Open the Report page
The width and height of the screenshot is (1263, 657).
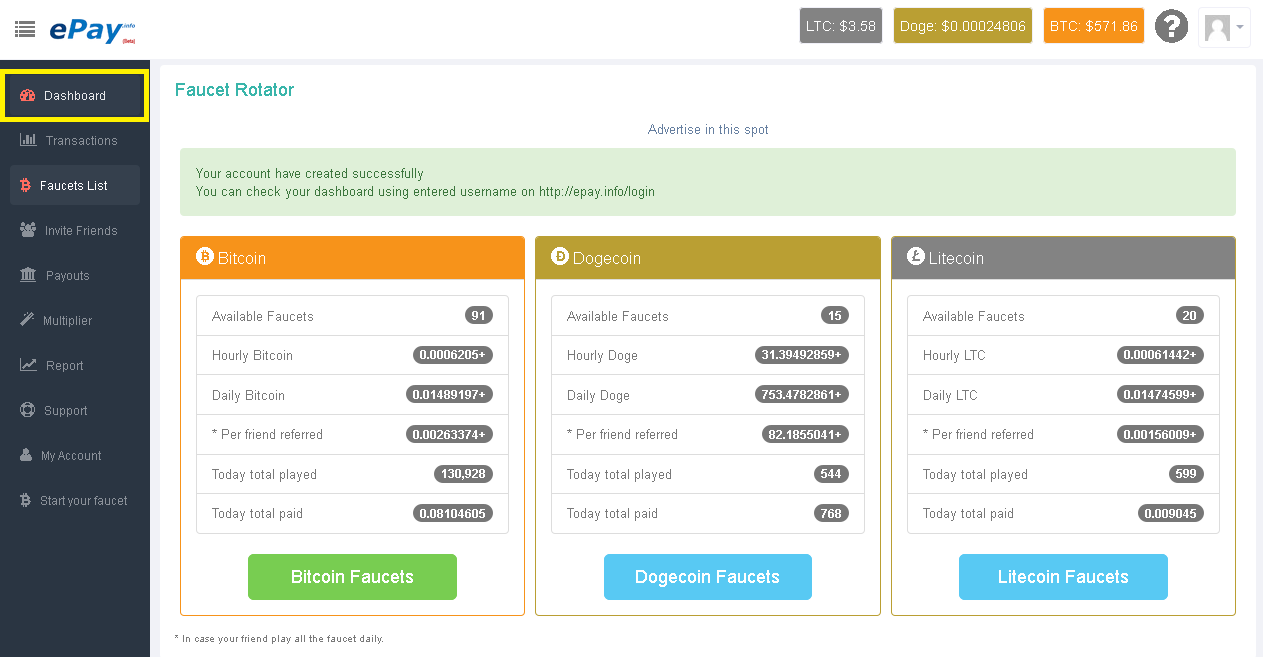[x=75, y=366]
